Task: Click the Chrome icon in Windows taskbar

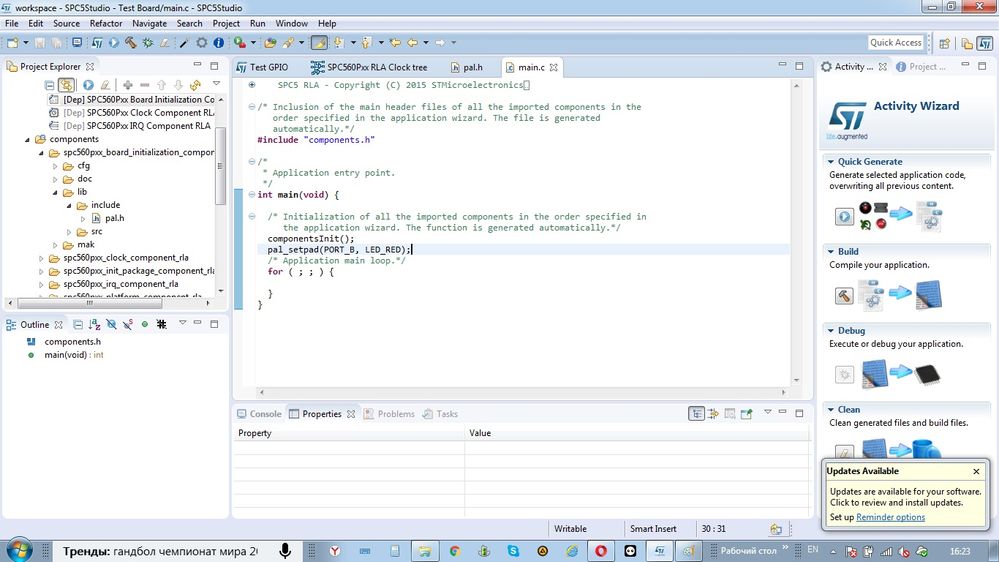Action: tap(455, 551)
